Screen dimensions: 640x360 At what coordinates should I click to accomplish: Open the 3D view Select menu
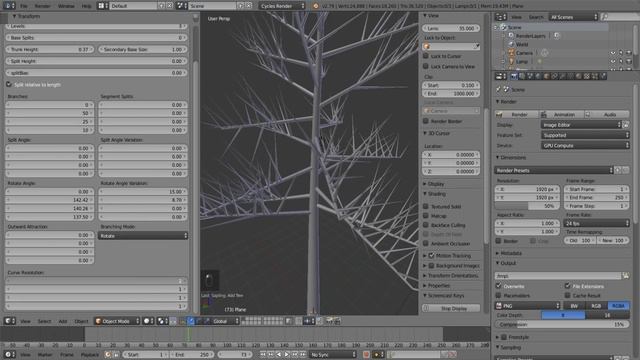coord(44,321)
